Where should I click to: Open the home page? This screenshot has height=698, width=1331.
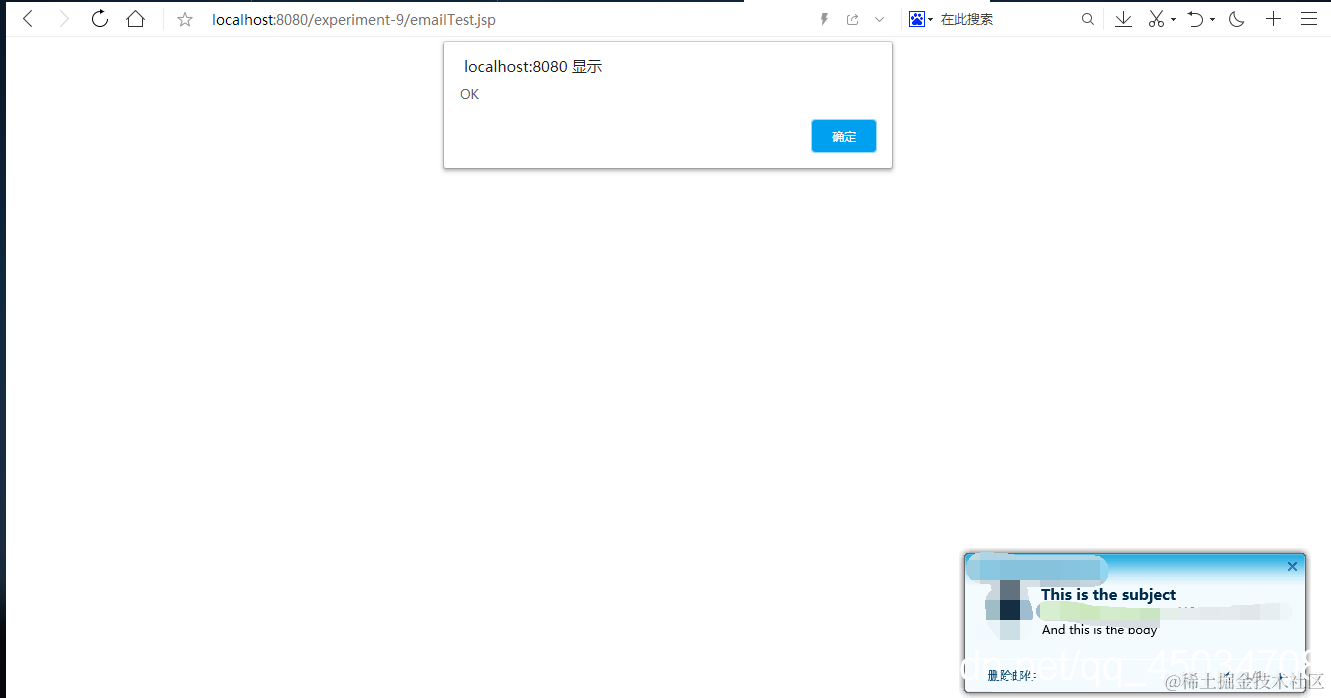135,18
